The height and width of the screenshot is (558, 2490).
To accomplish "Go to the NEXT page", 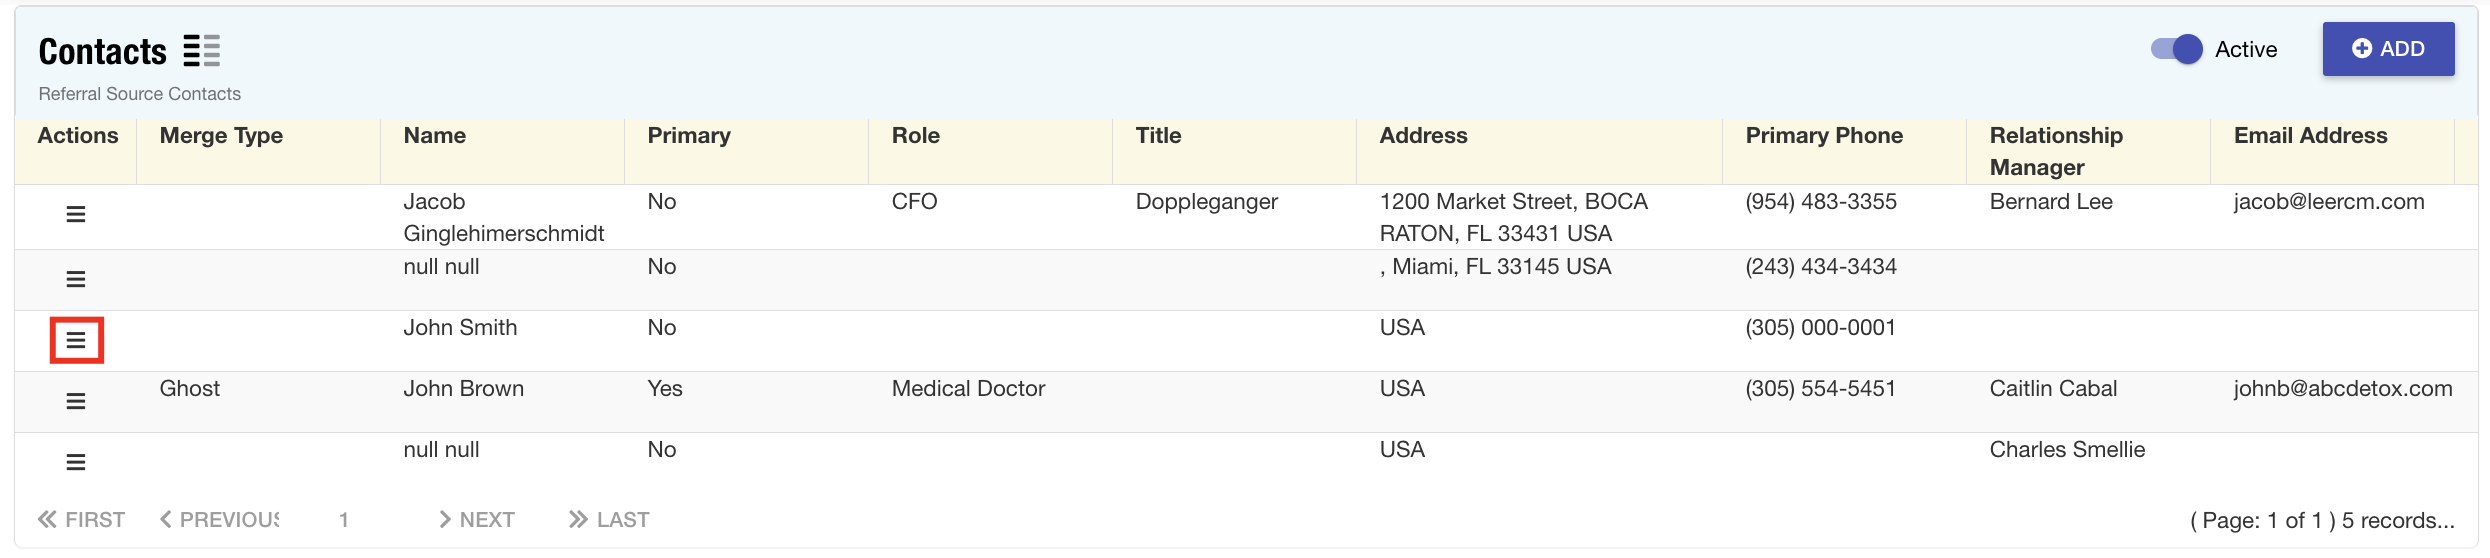I will point(477,520).
